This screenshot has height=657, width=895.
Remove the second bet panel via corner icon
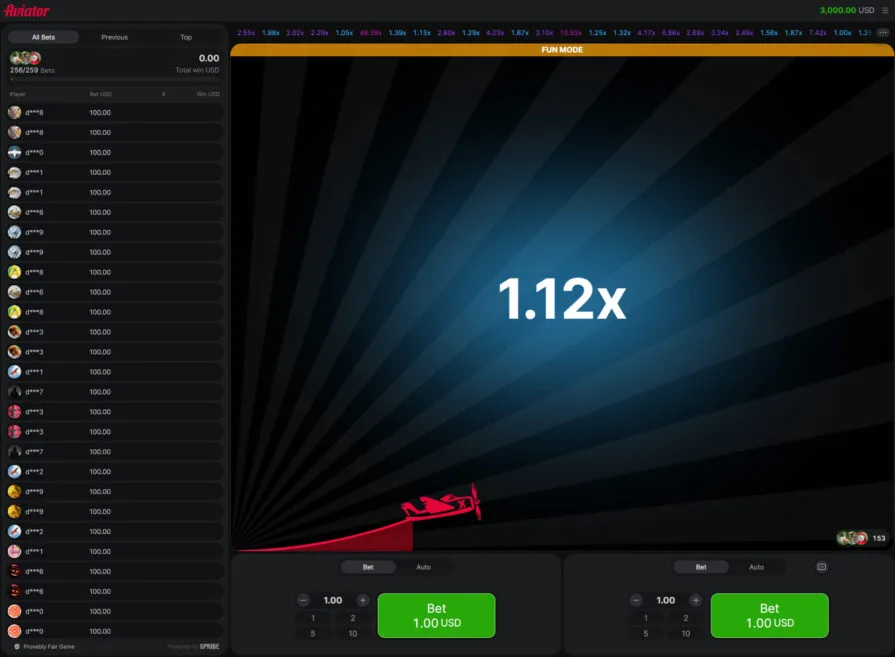coord(822,567)
